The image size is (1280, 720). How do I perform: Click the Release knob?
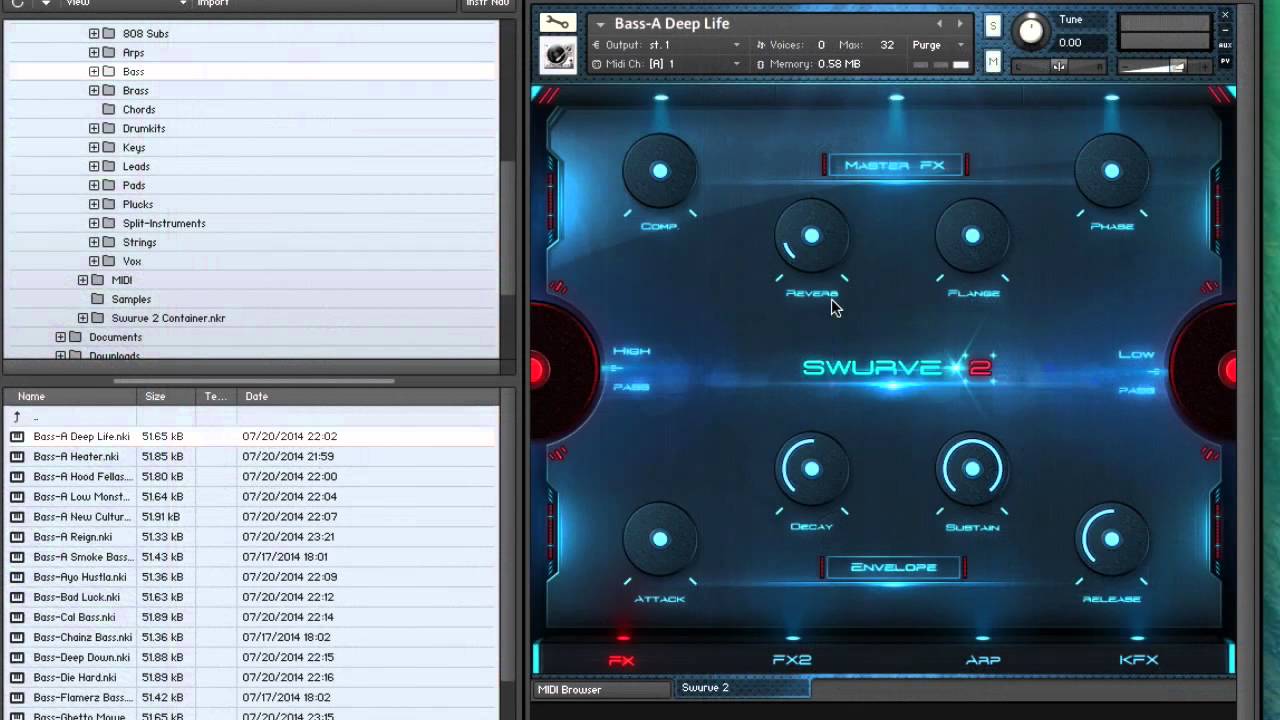[1111, 539]
